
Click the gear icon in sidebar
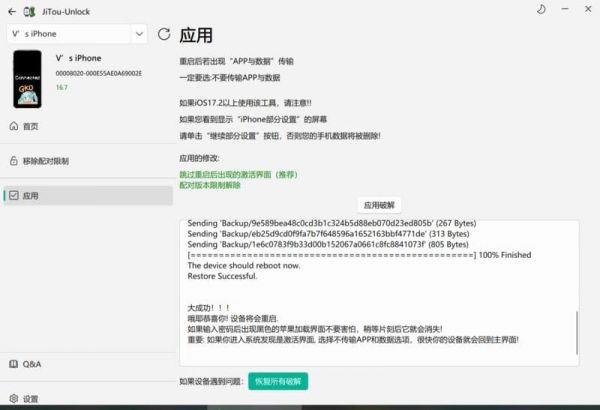tap(14, 399)
